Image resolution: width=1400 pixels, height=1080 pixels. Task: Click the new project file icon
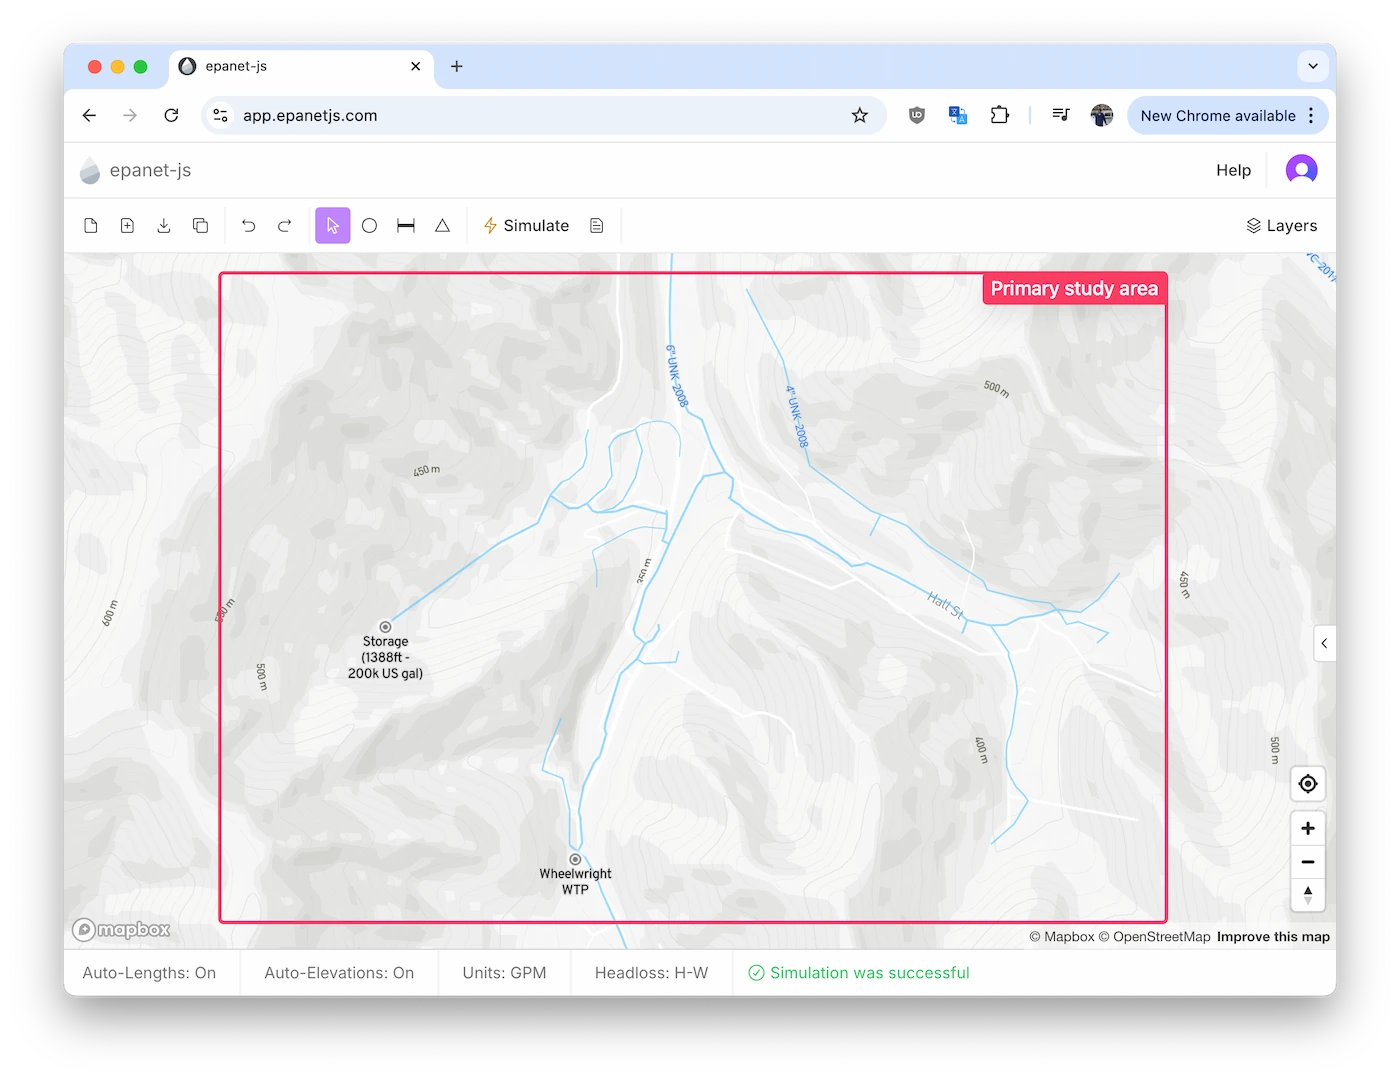tap(91, 226)
